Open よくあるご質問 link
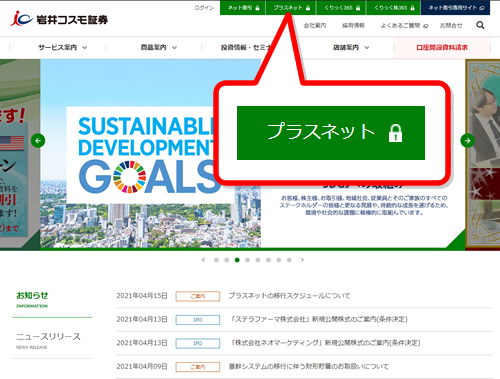This screenshot has width=500, height=379. 404,25
